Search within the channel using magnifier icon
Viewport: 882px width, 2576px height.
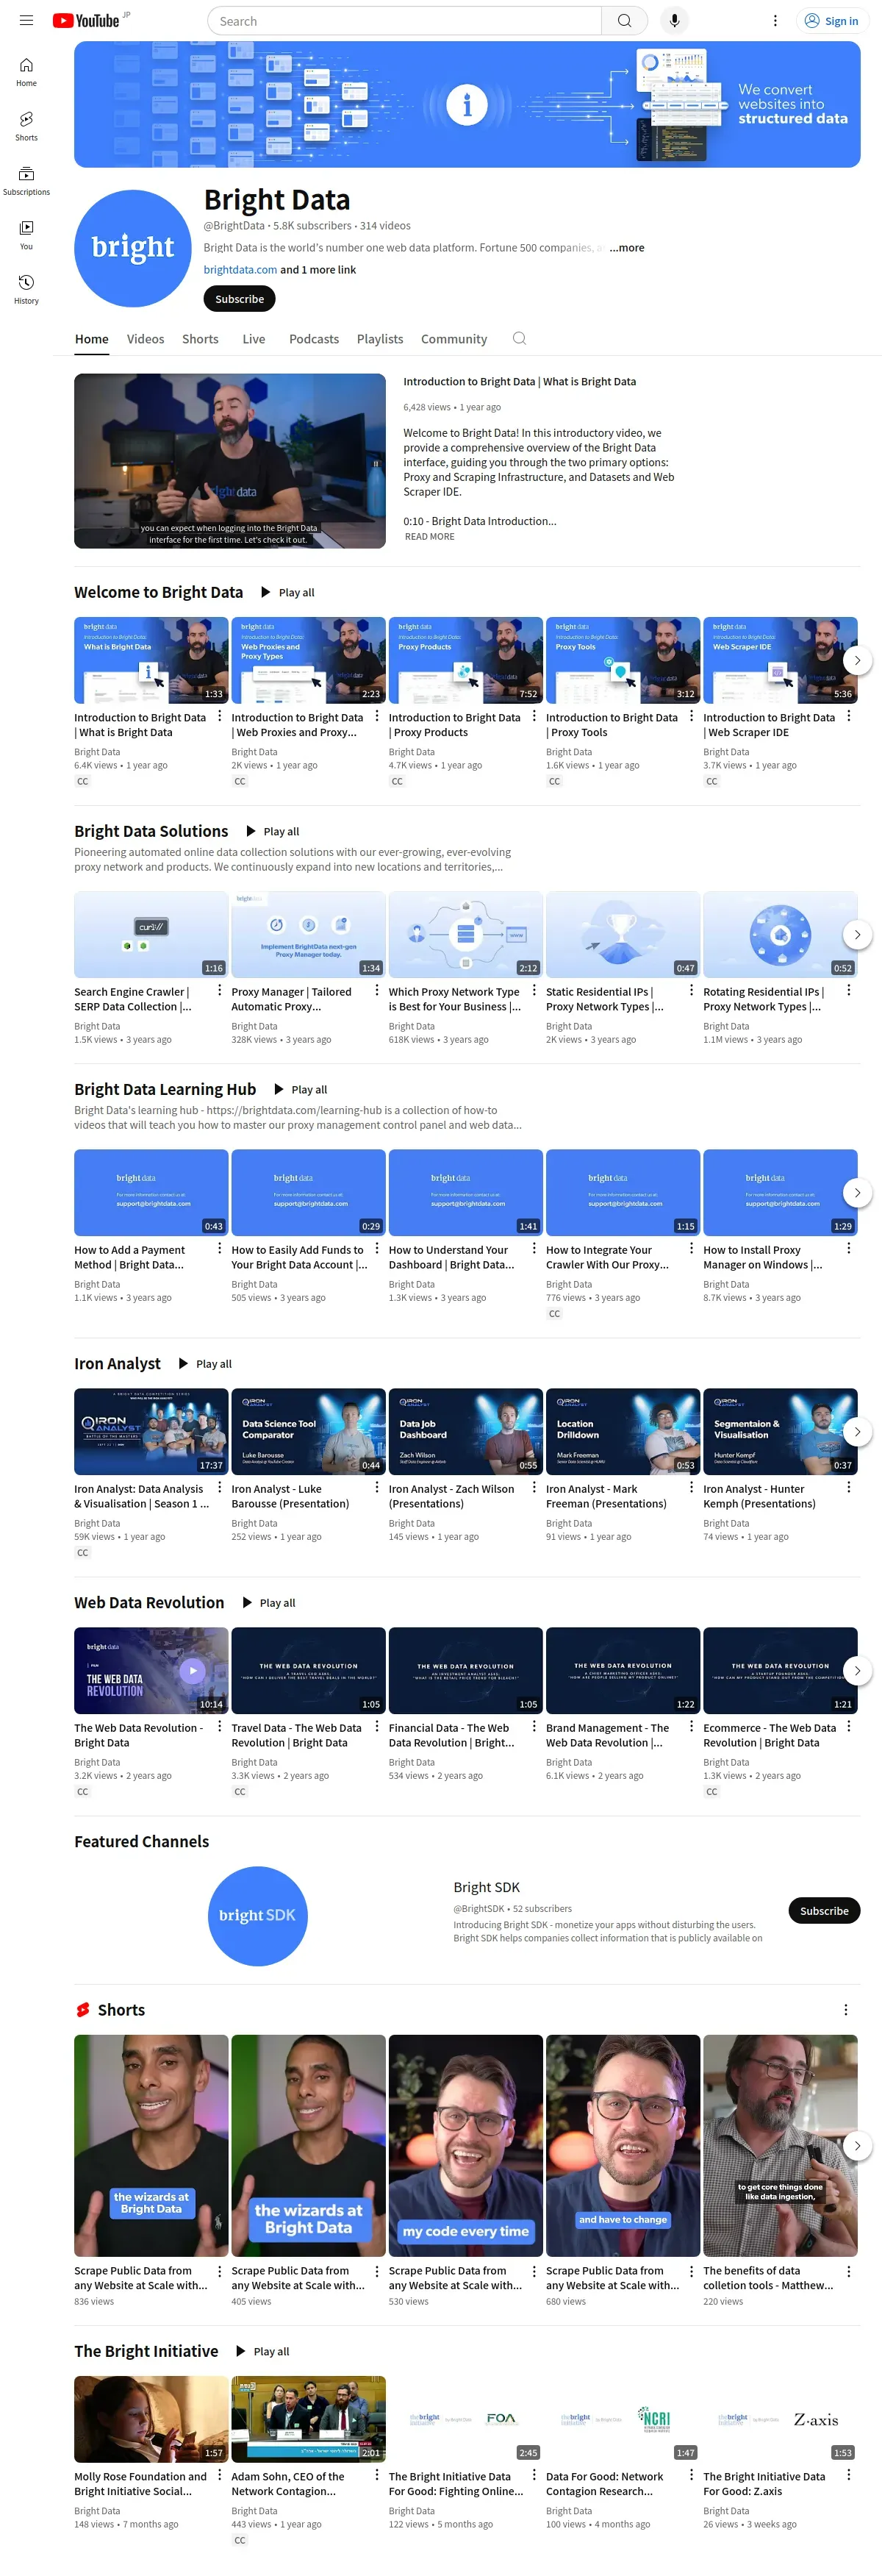(x=519, y=338)
